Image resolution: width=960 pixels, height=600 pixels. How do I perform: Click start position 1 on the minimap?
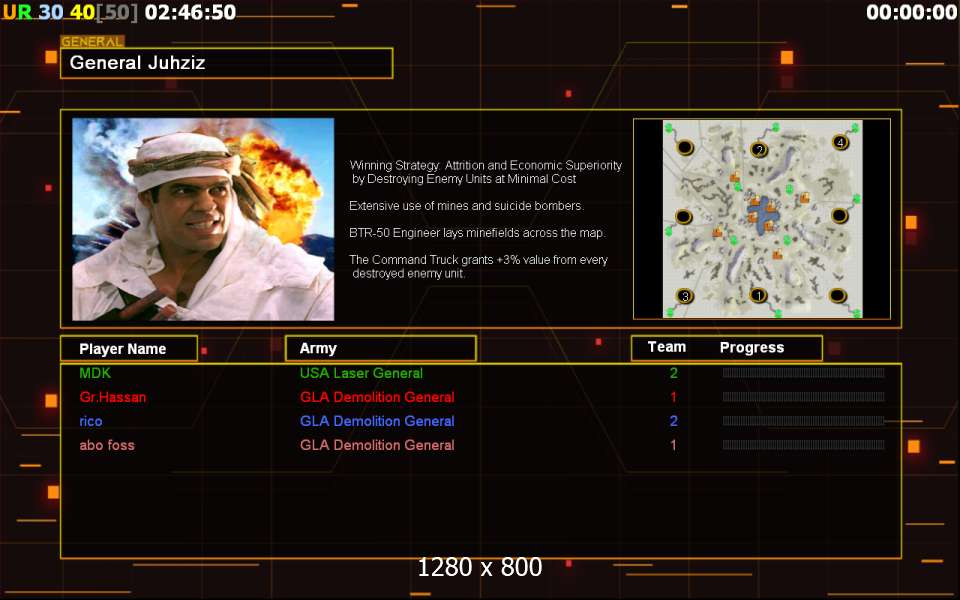[758, 295]
